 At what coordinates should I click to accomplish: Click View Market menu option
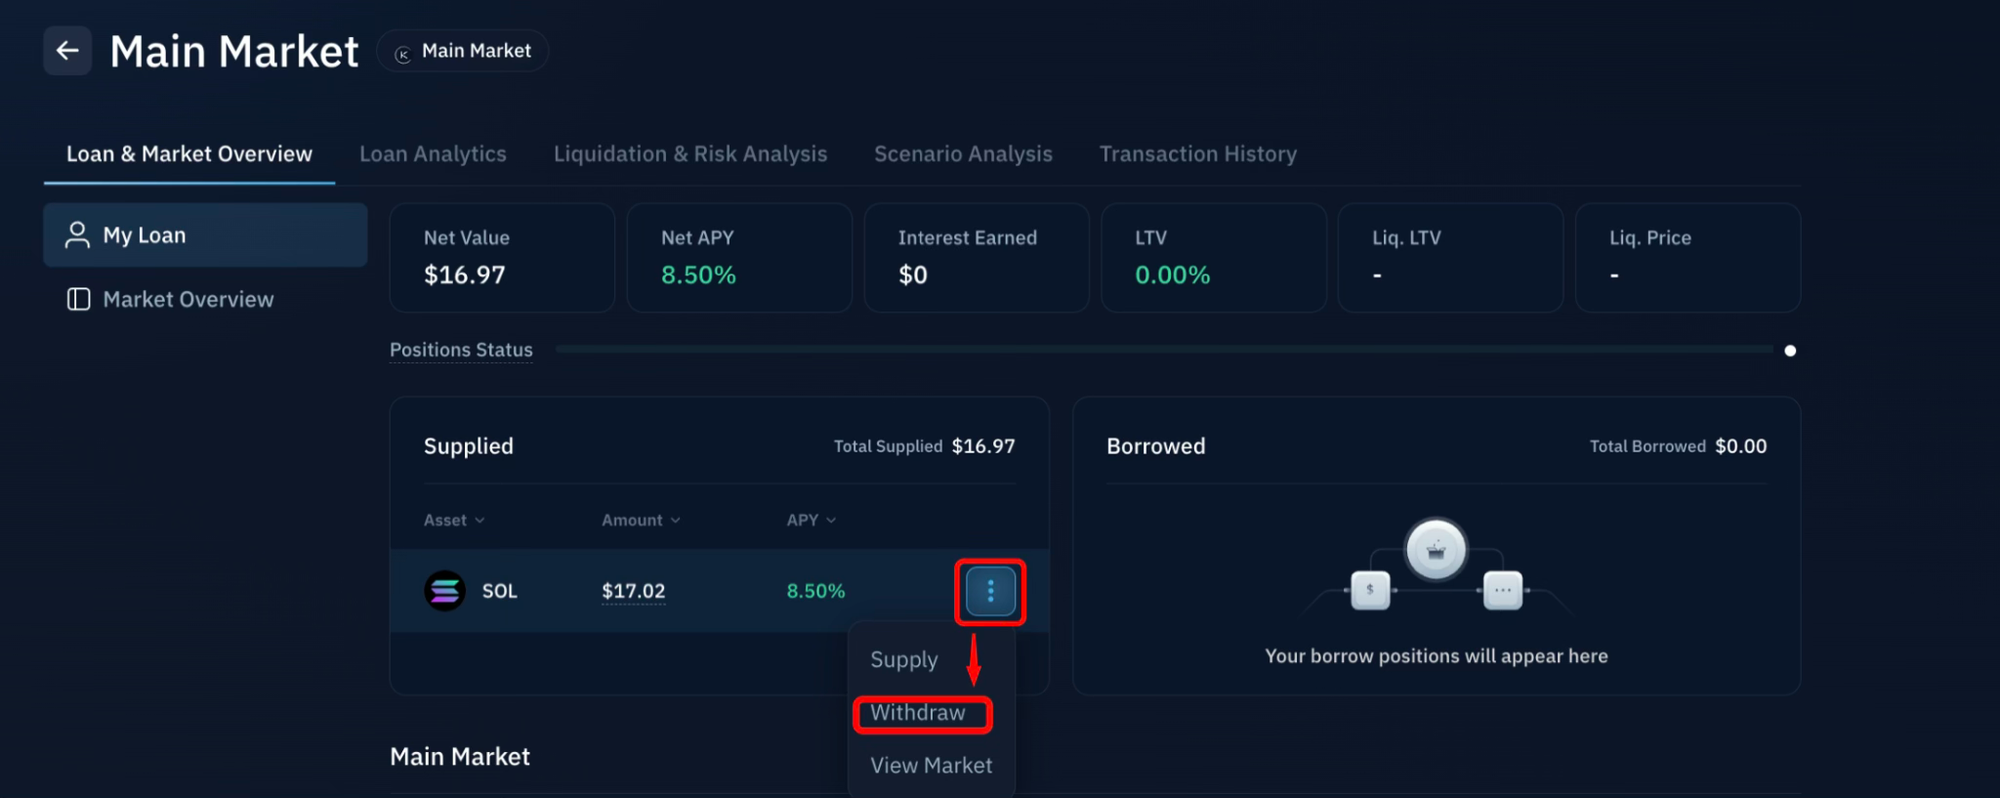(x=931, y=766)
